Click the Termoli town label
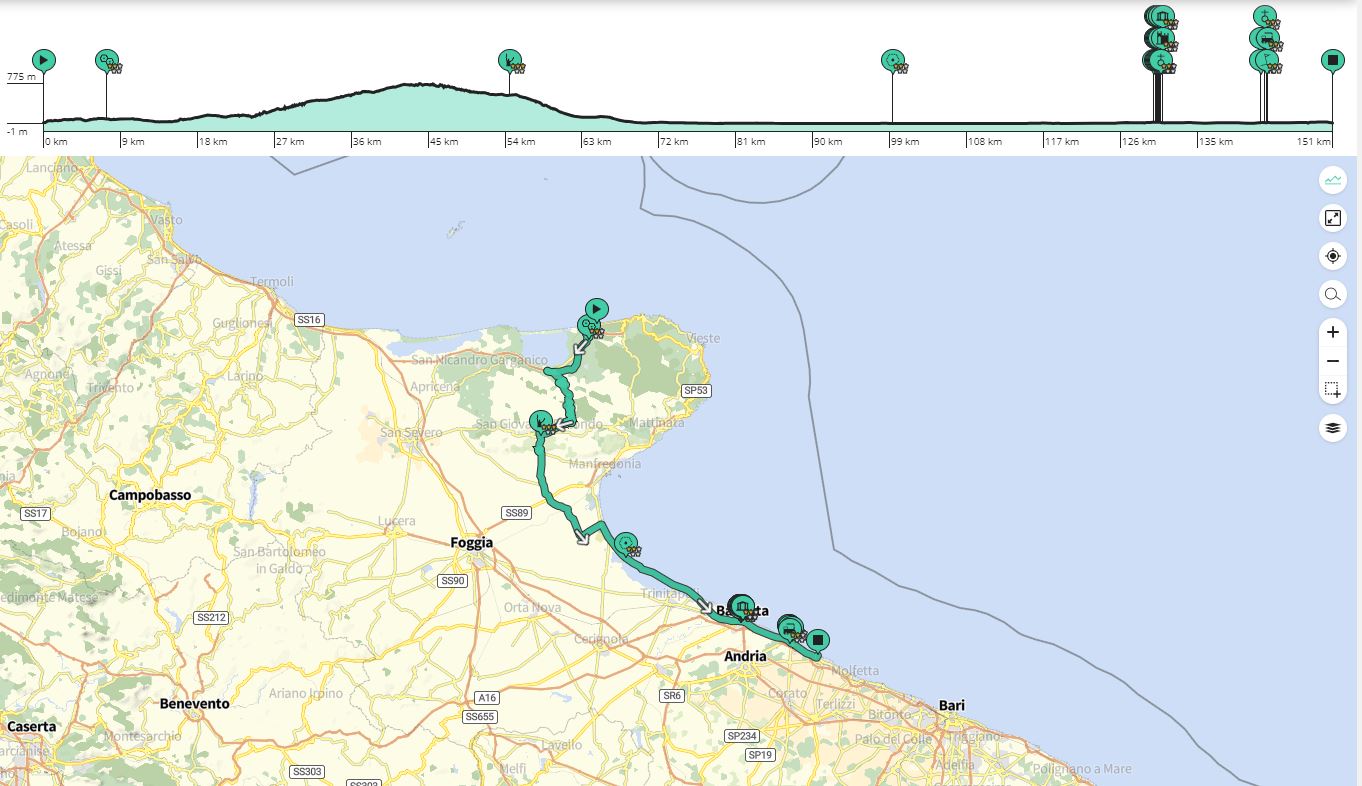This screenshot has height=786, width=1362. point(272,282)
